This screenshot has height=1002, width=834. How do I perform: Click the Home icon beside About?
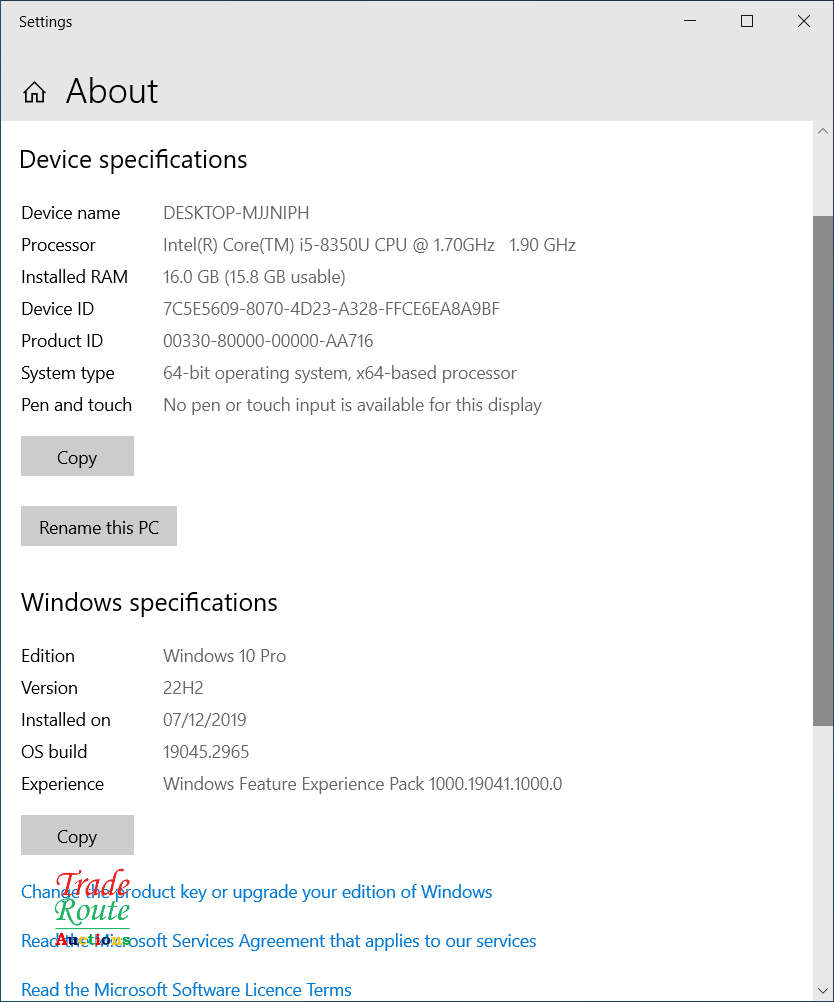tap(34, 92)
